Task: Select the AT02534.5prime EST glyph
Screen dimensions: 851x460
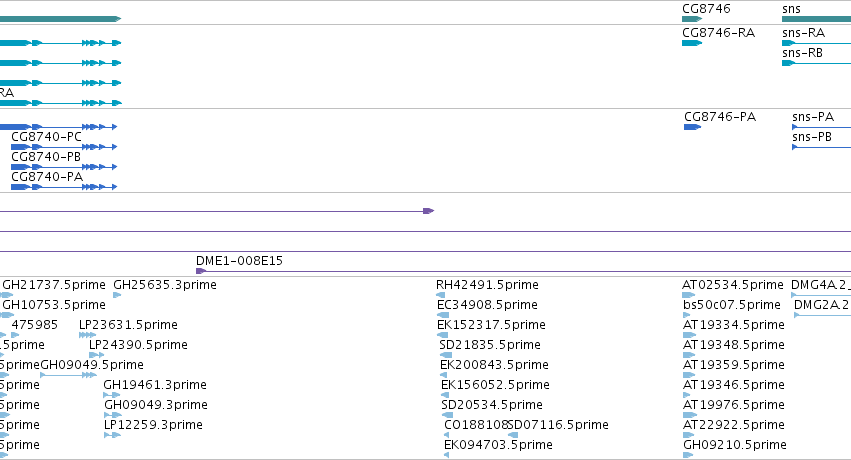Action: (689, 295)
